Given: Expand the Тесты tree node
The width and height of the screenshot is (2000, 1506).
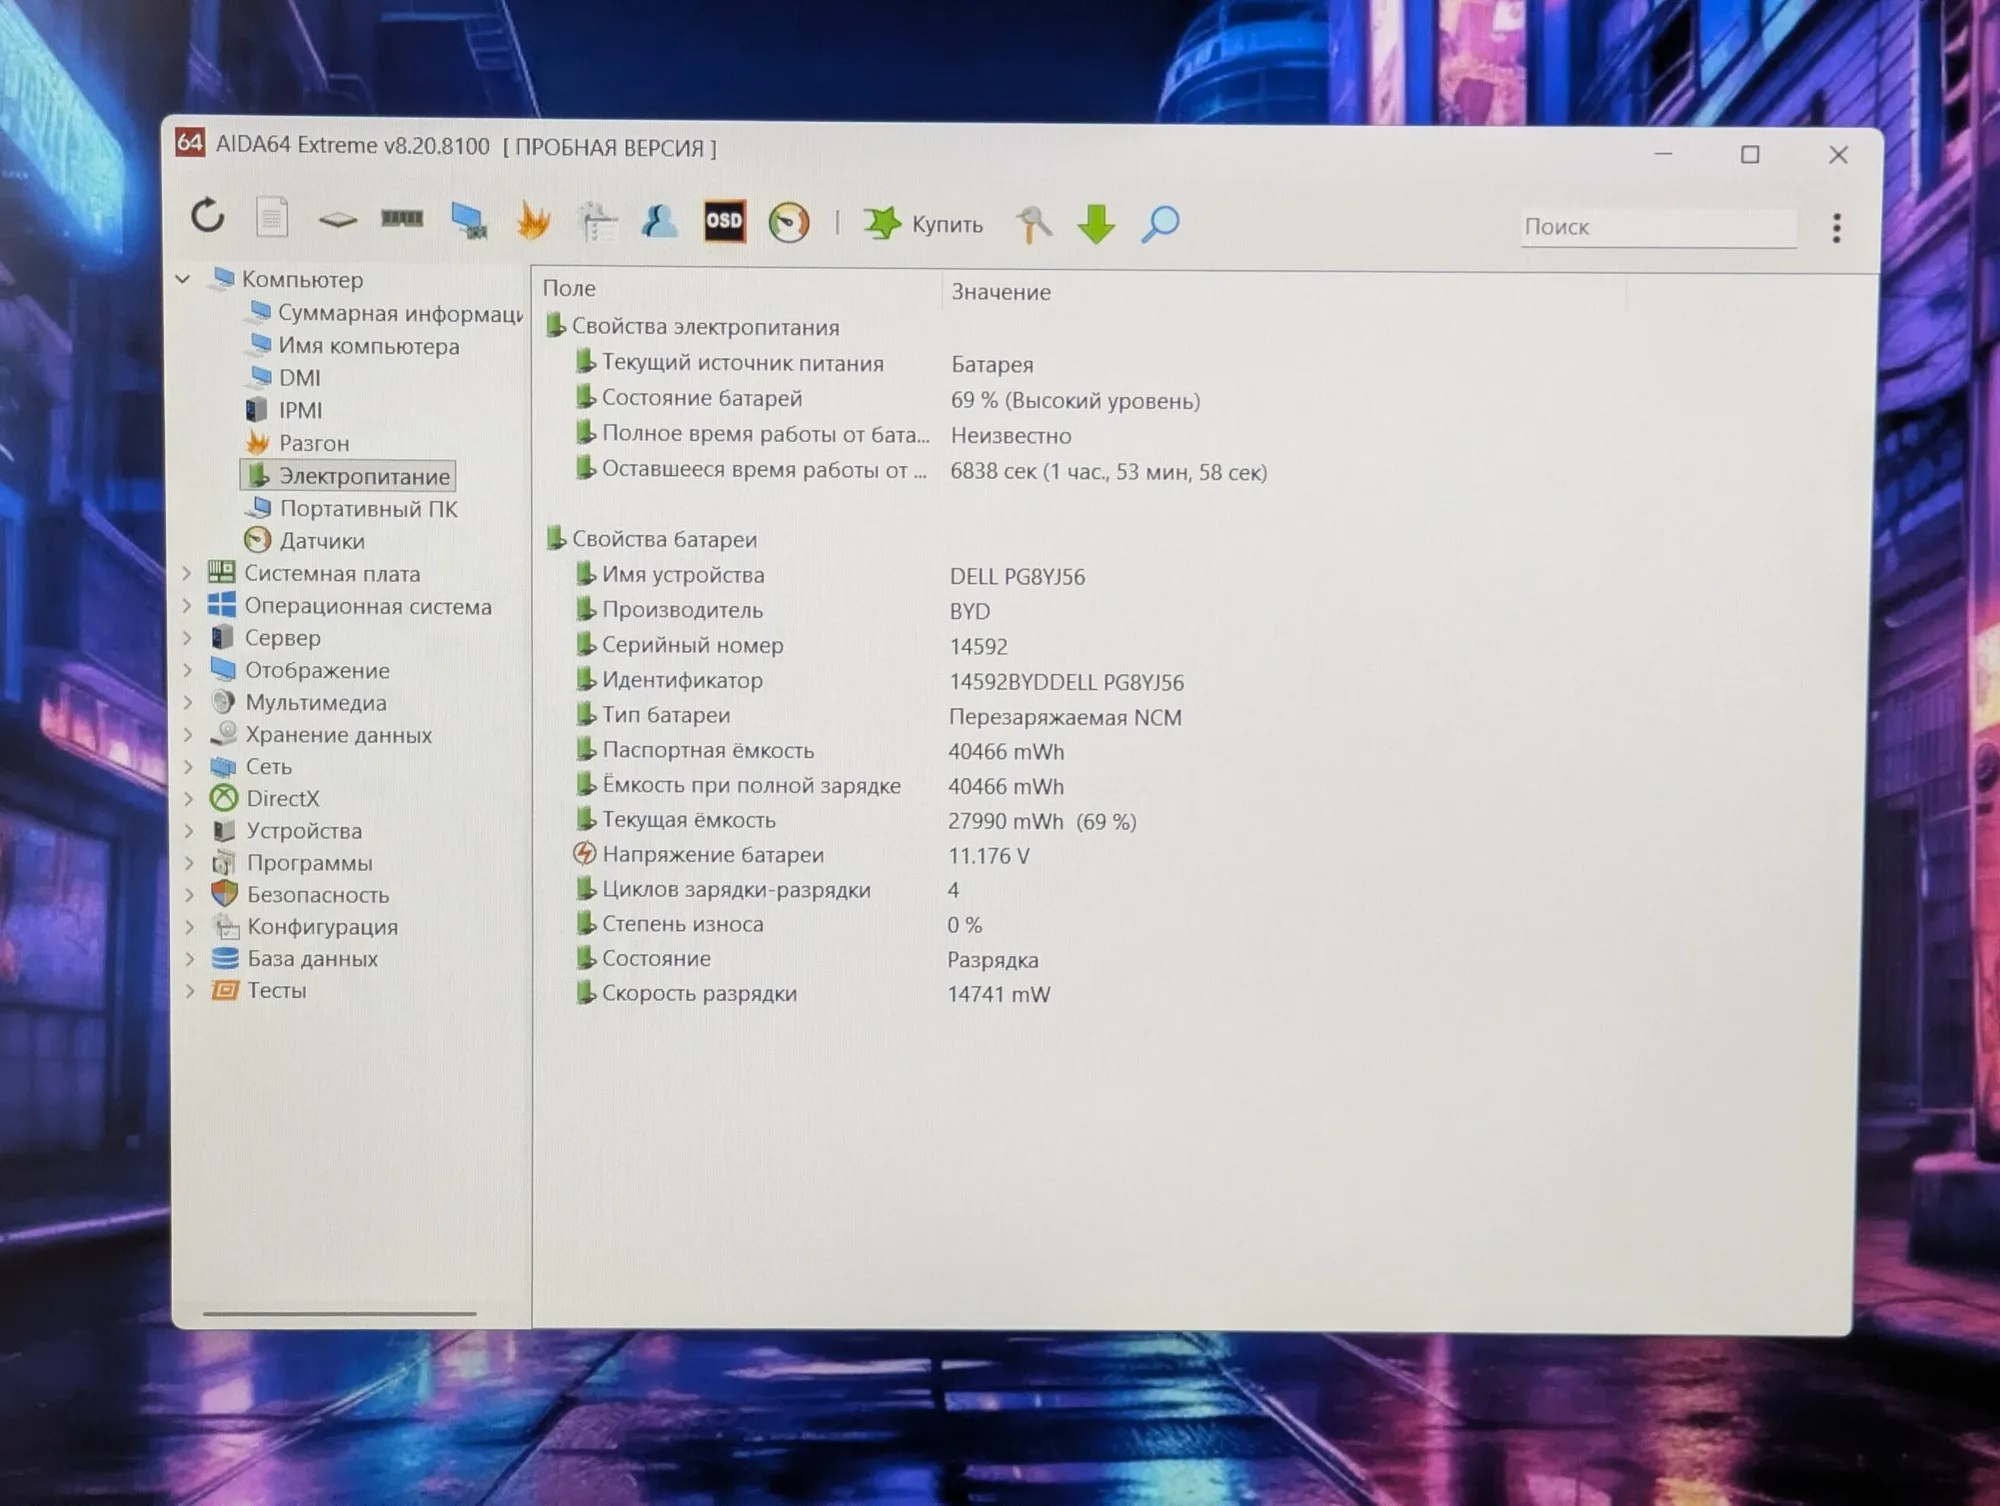Looking at the screenshot, I should tap(189, 990).
